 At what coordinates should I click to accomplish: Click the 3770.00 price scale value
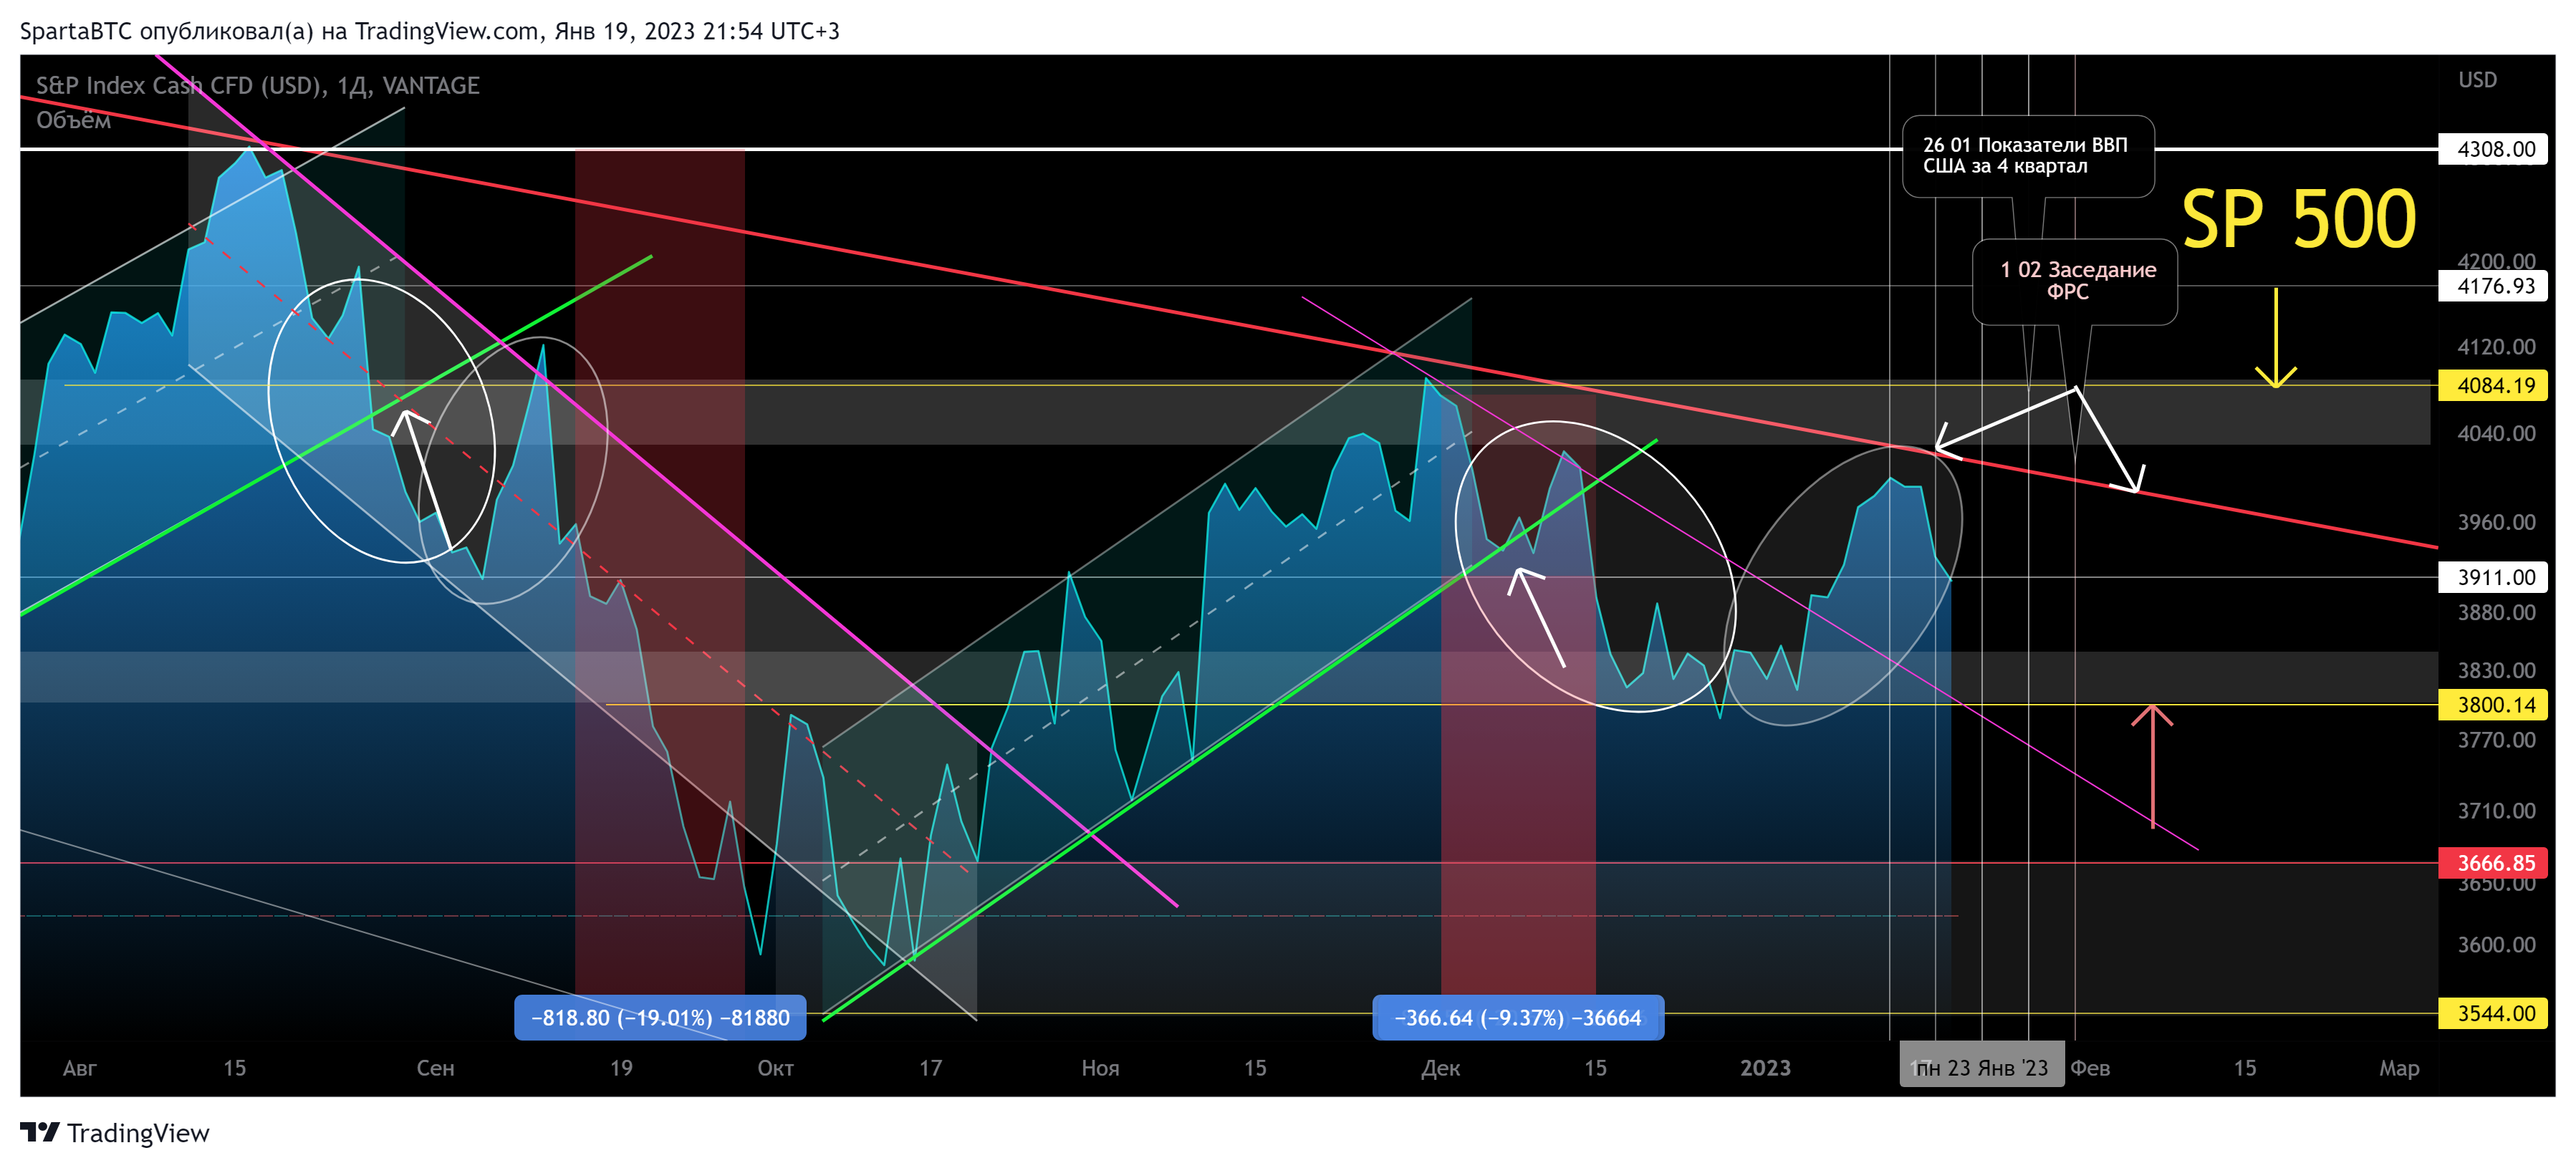2496,740
